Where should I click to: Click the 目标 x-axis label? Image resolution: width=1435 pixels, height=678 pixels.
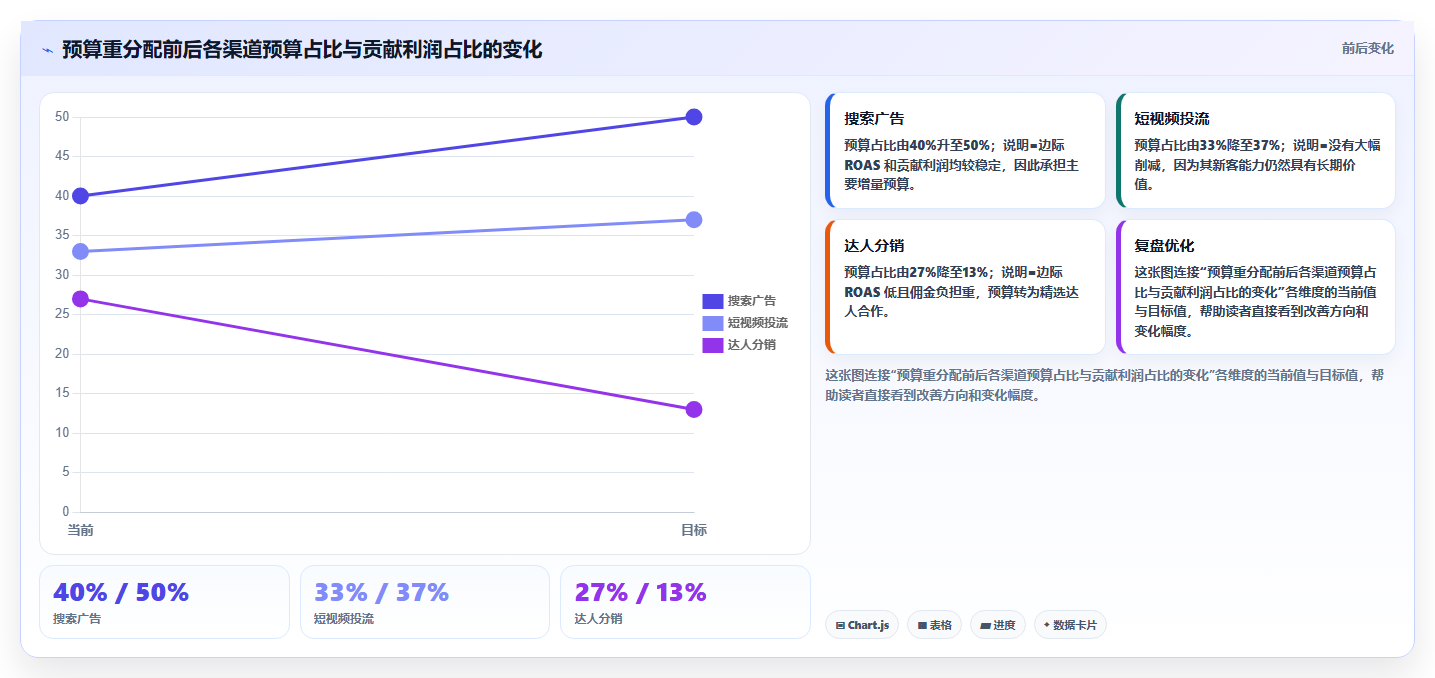click(694, 530)
